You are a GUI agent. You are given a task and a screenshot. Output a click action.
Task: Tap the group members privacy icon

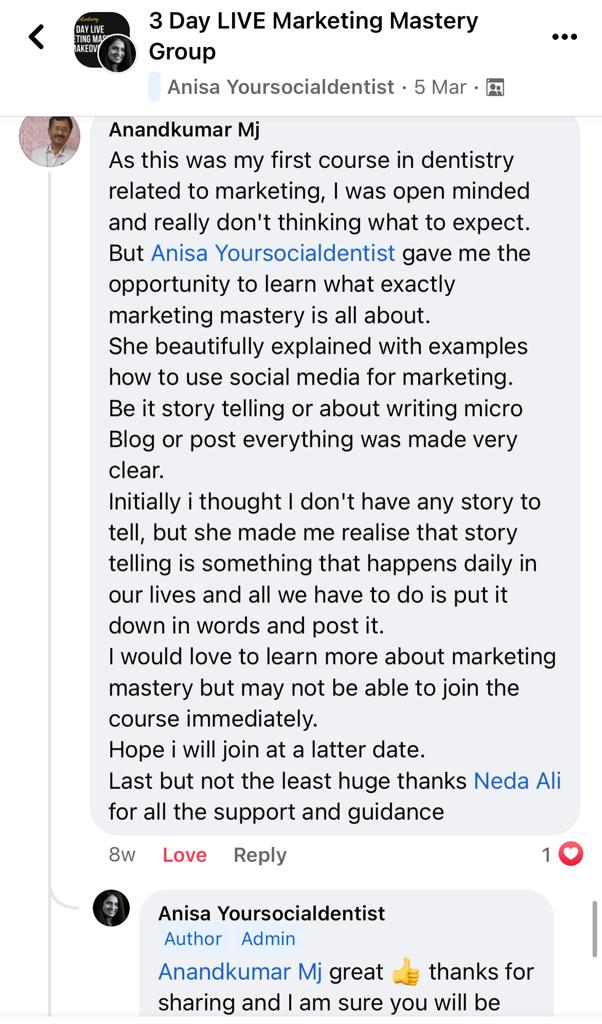pyautogui.click(x=494, y=87)
